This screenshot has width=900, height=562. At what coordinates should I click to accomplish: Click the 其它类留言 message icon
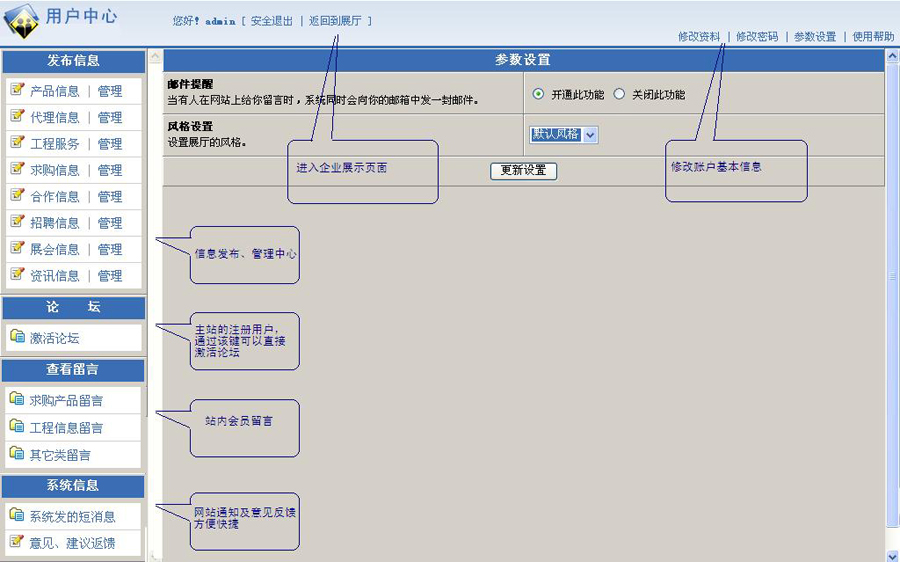(17, 454)
